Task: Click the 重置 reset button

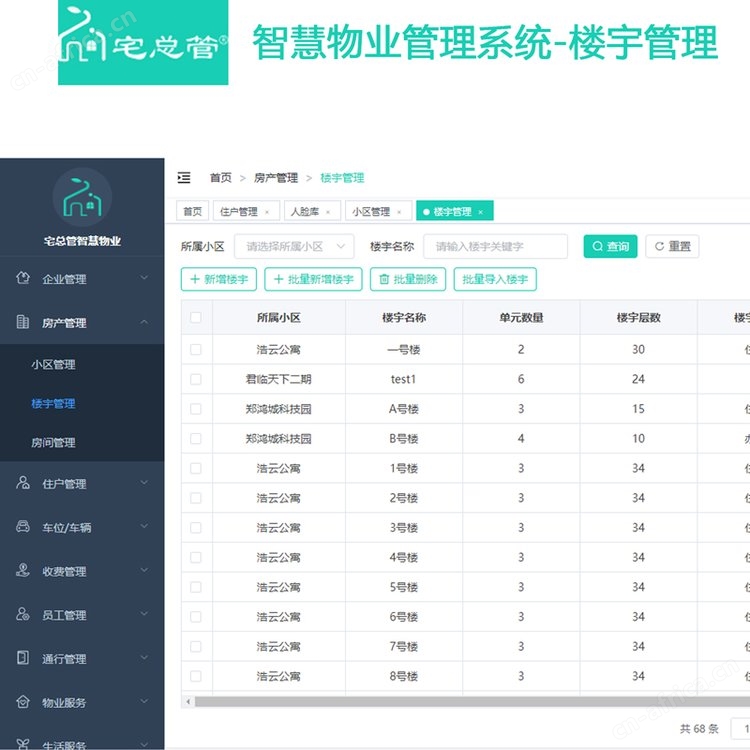Action: coord(672,246)
